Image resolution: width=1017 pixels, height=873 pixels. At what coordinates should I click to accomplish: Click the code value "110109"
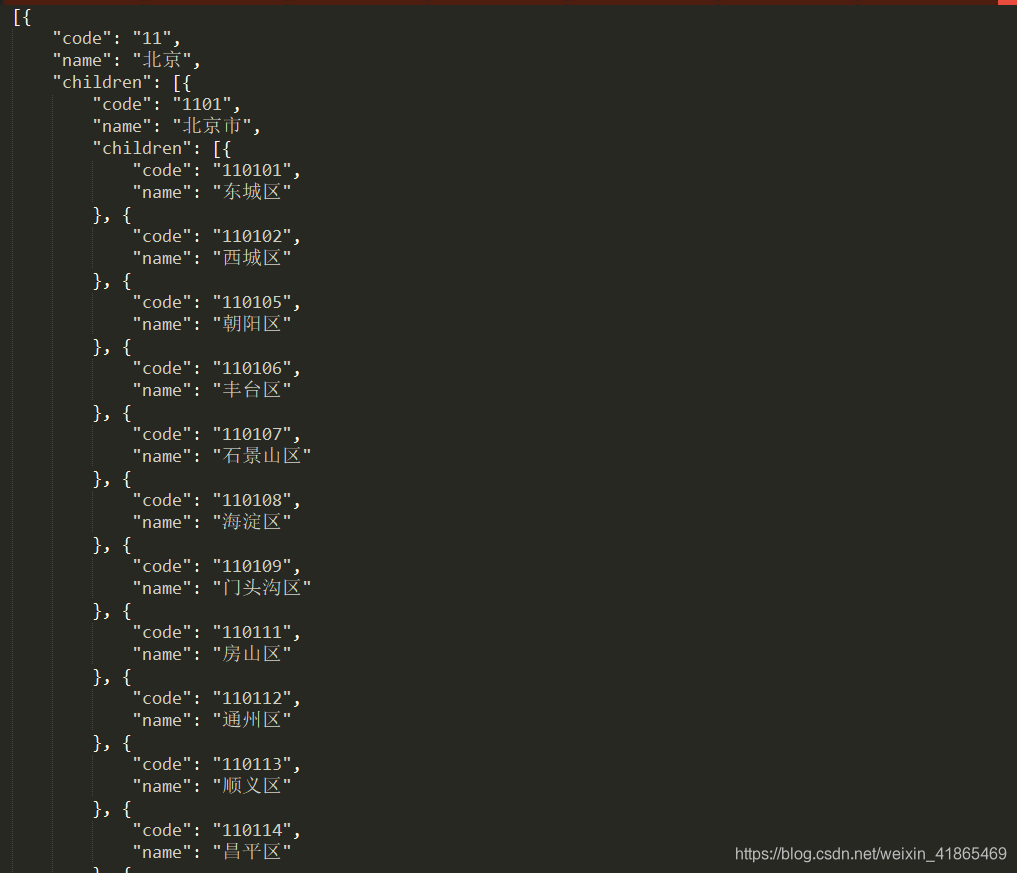tap(252, 567)
